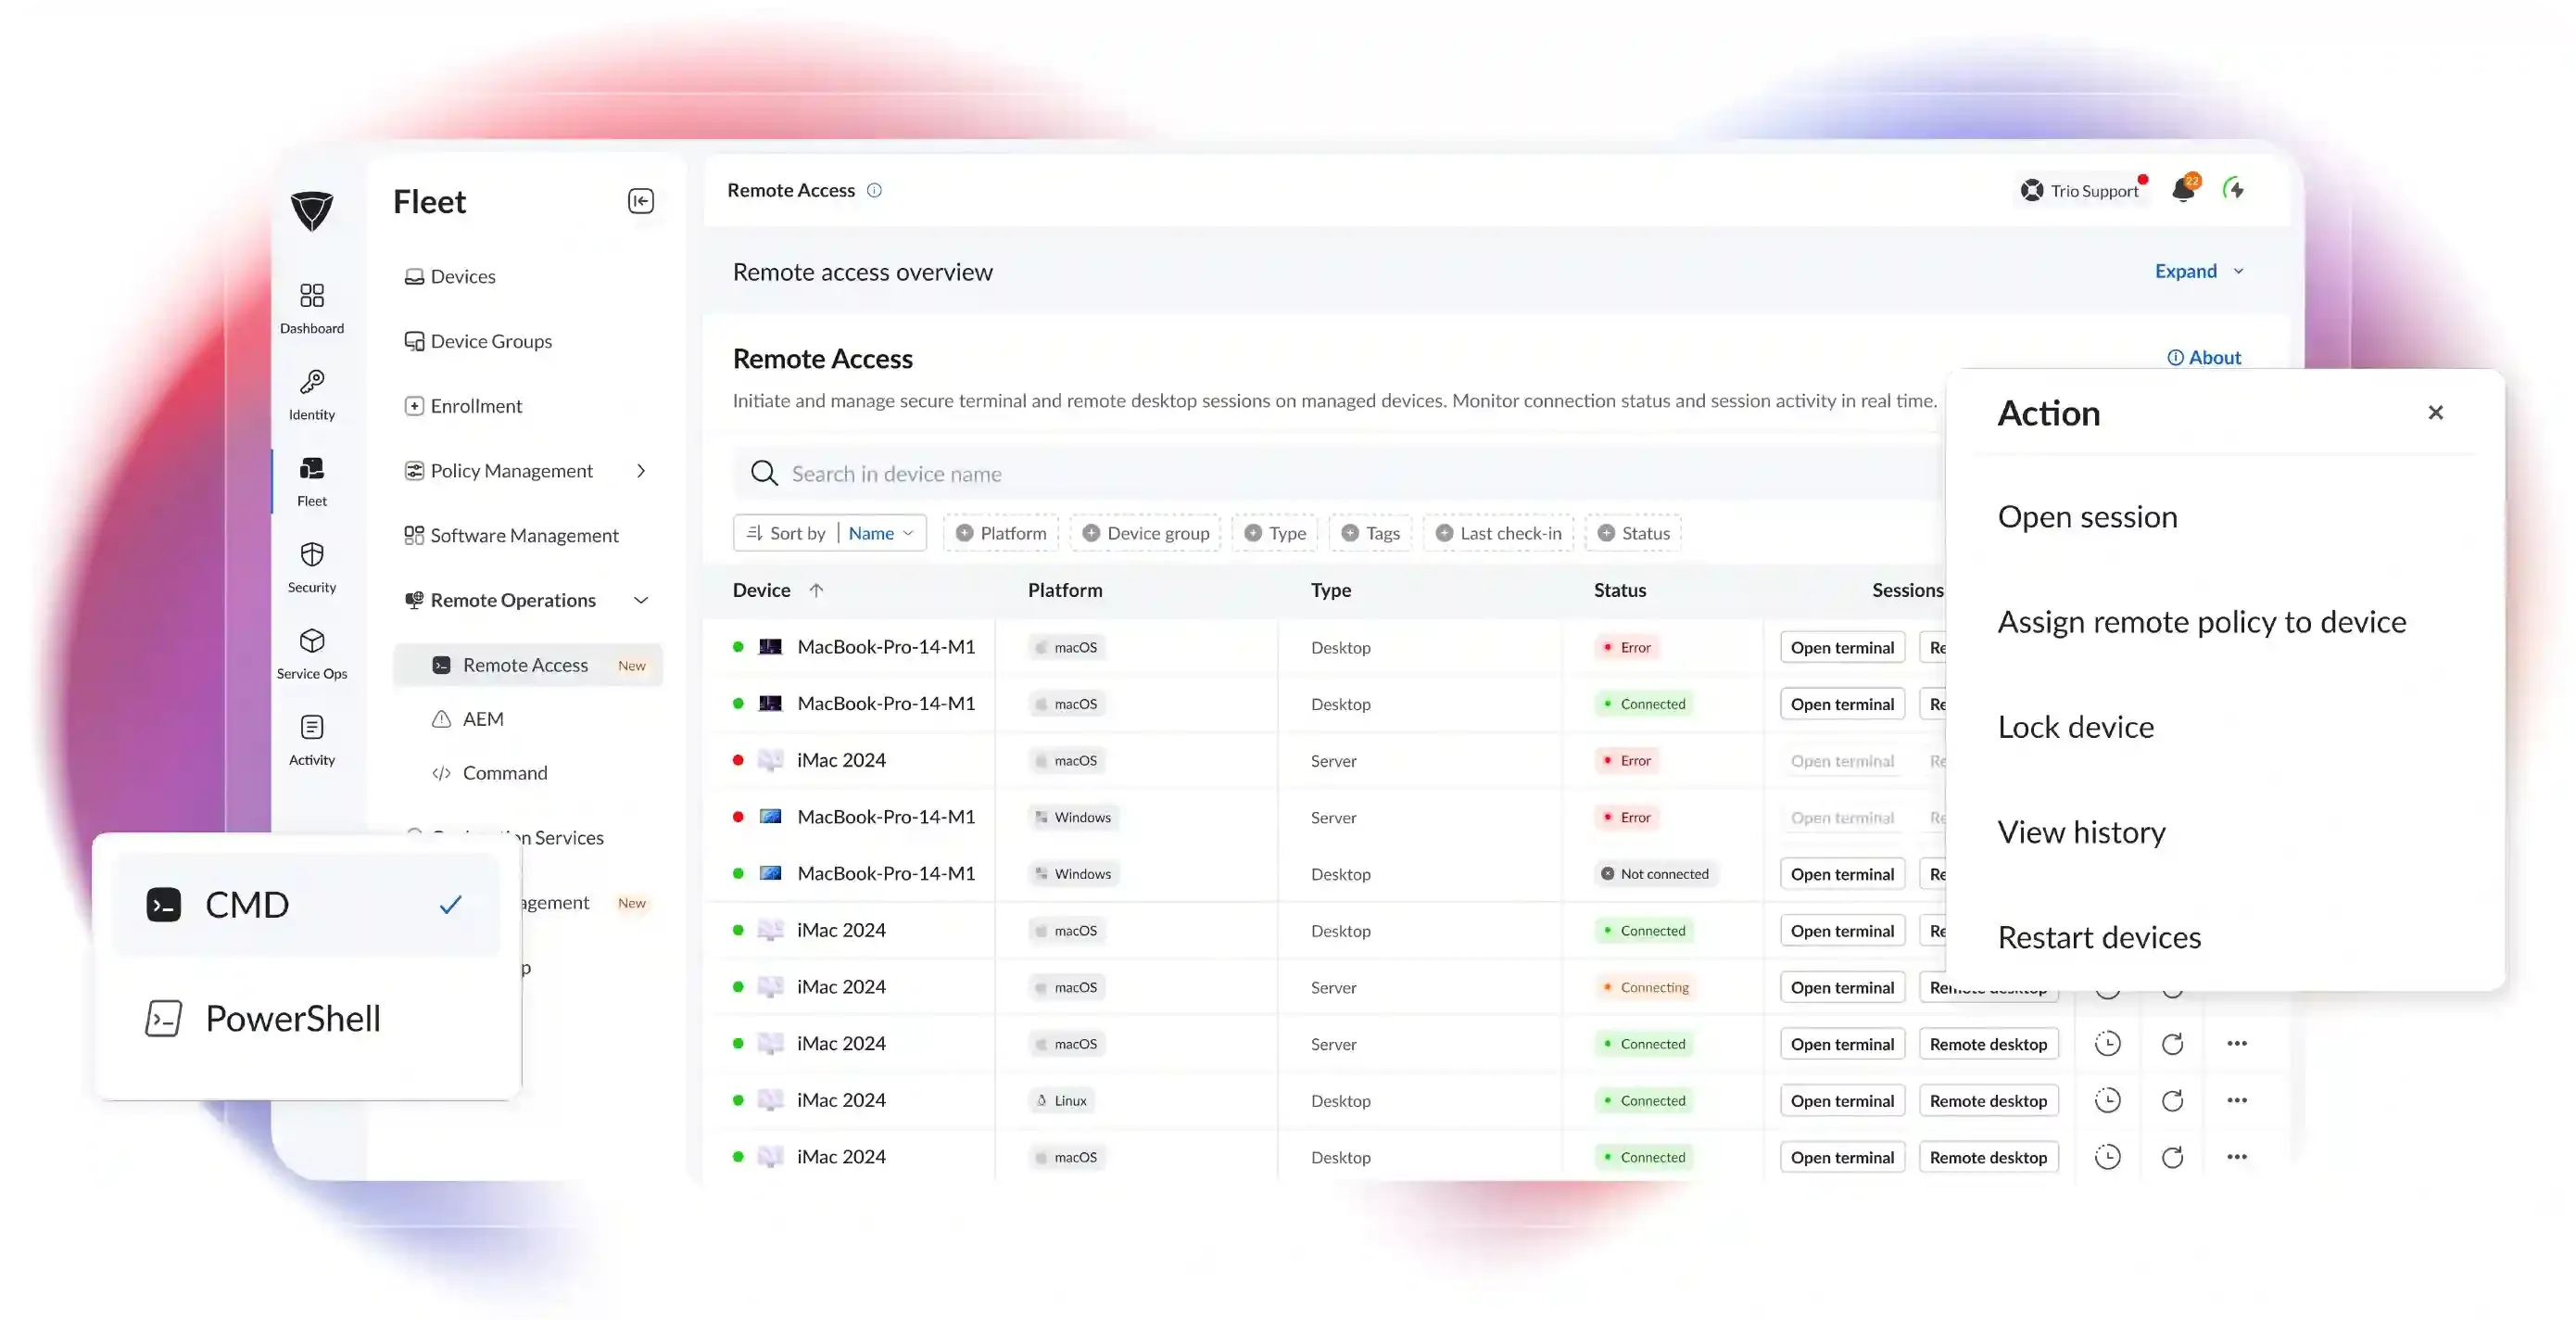Choose Assign remote policy to device
Viewport: 2576px width, 1320px height.
(2202, 622)
